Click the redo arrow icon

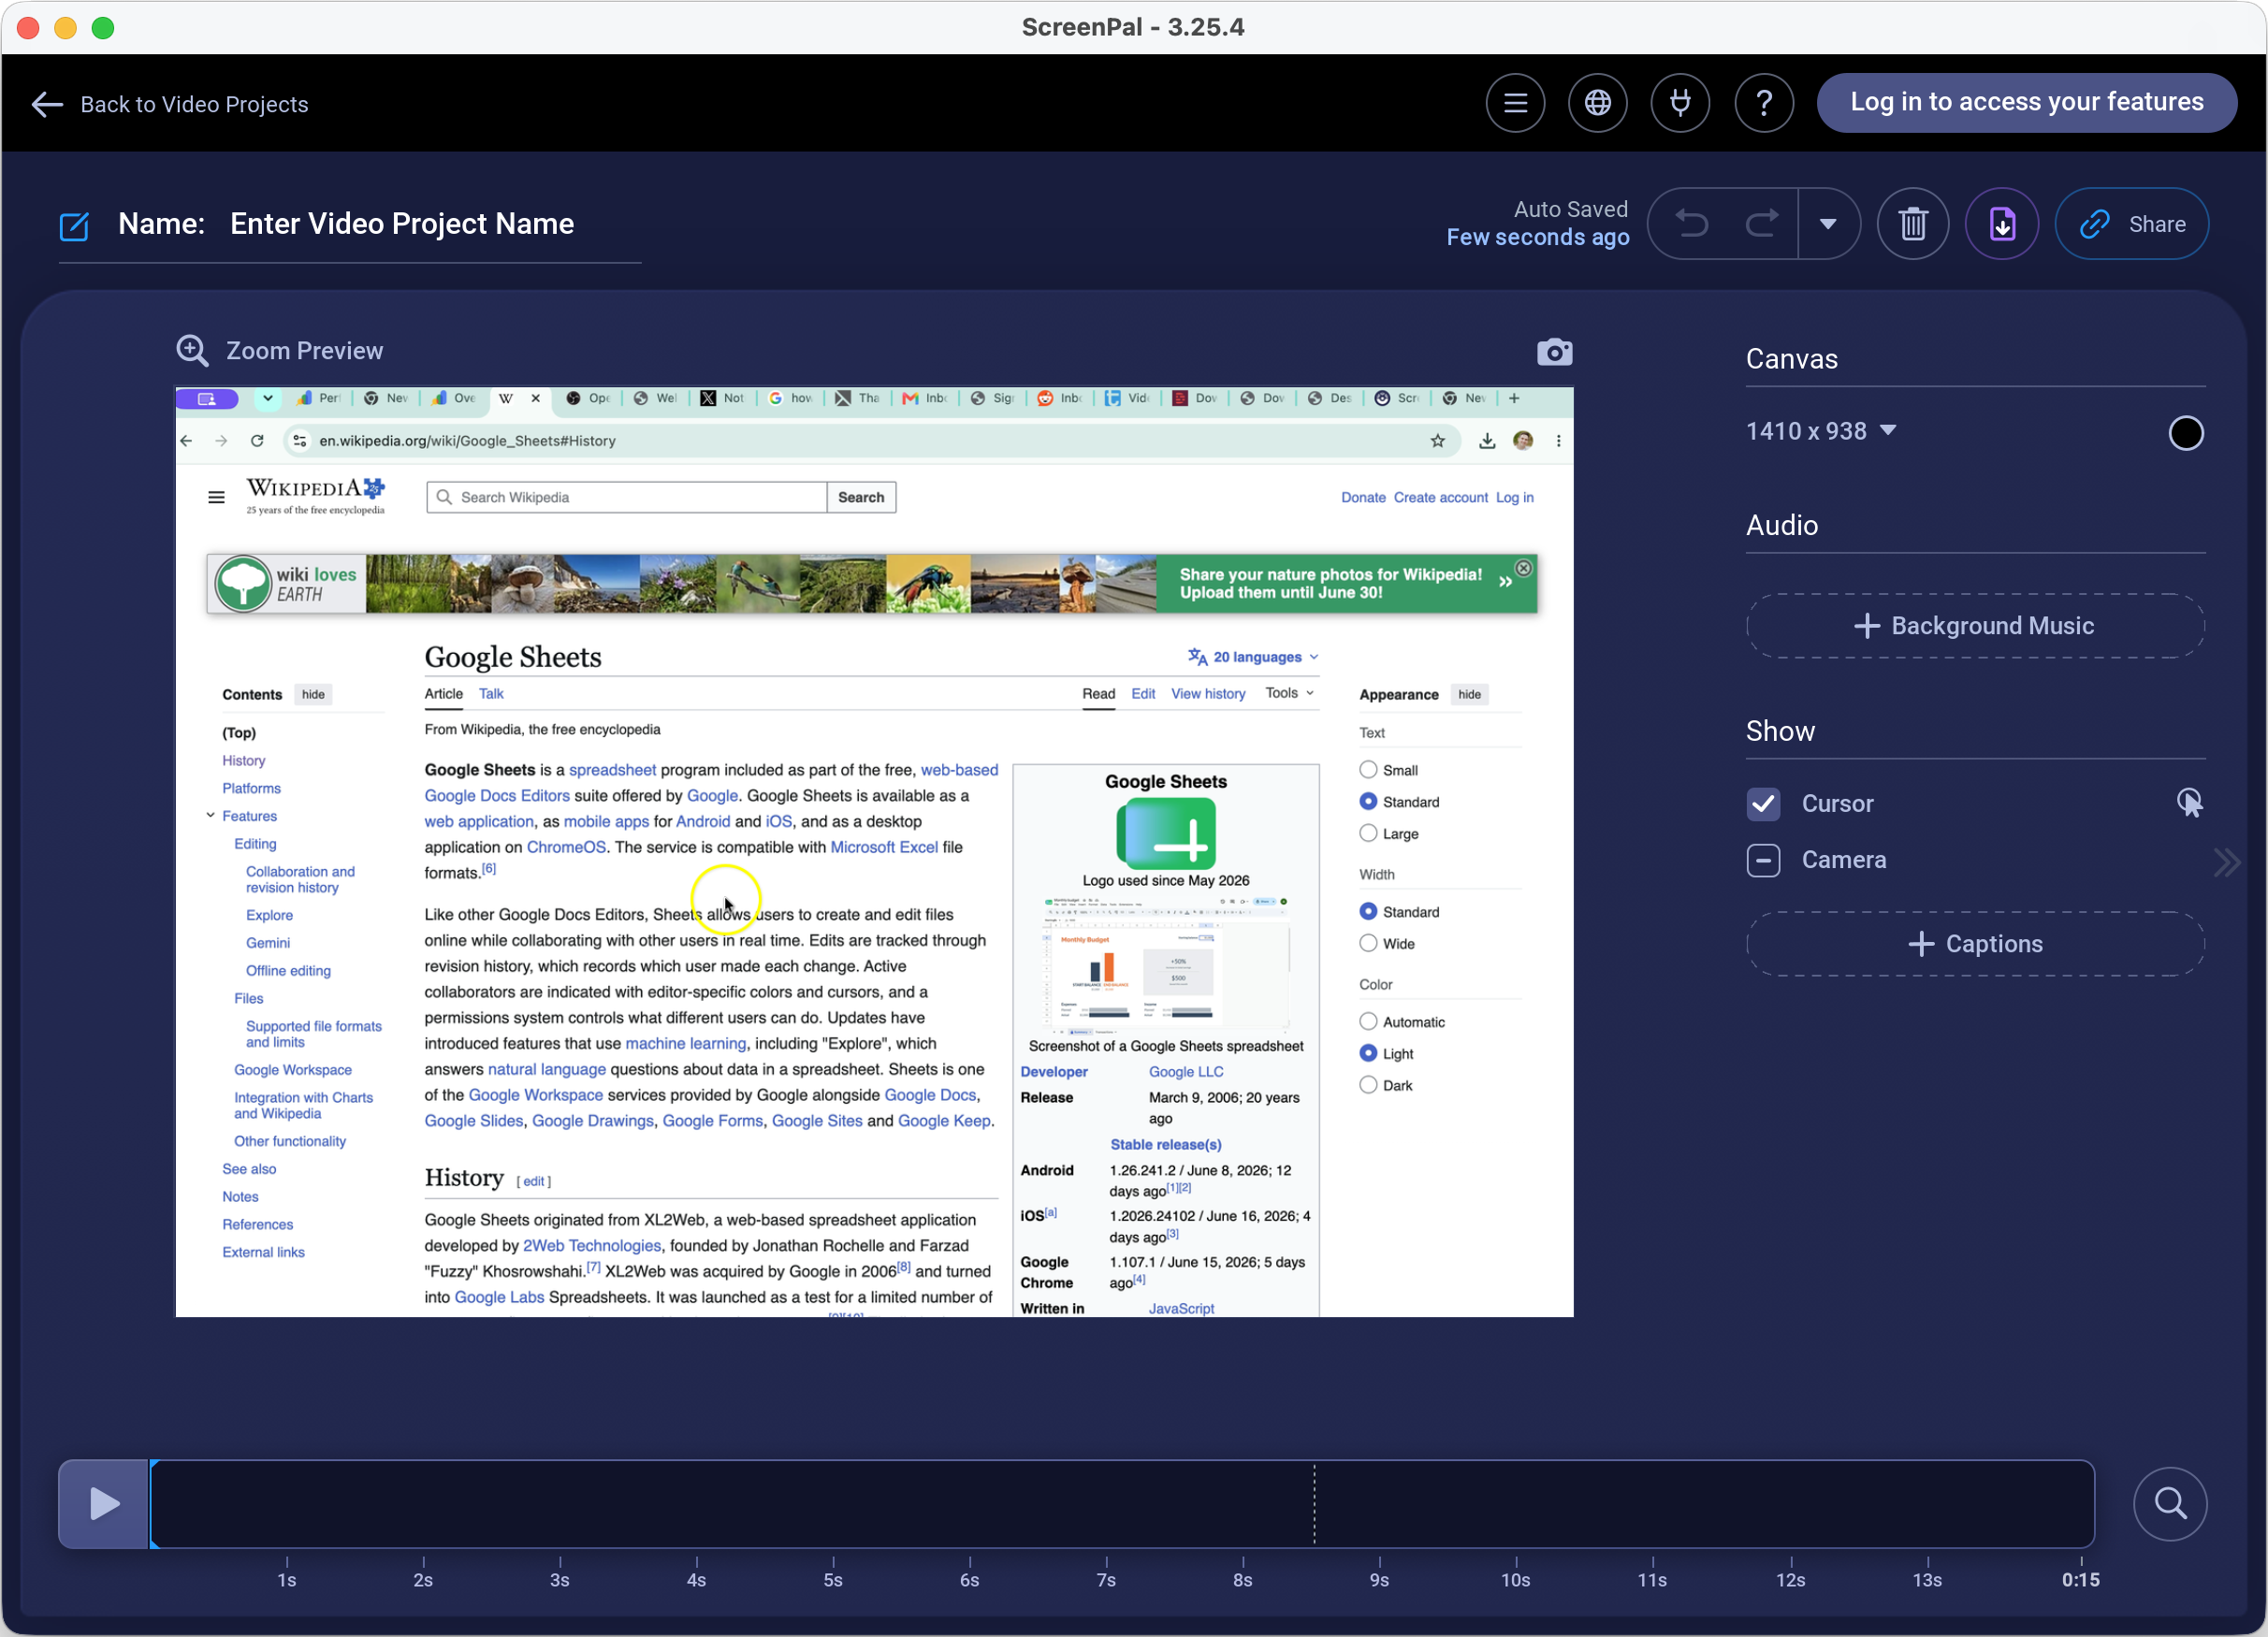(x=1762, y=223)
